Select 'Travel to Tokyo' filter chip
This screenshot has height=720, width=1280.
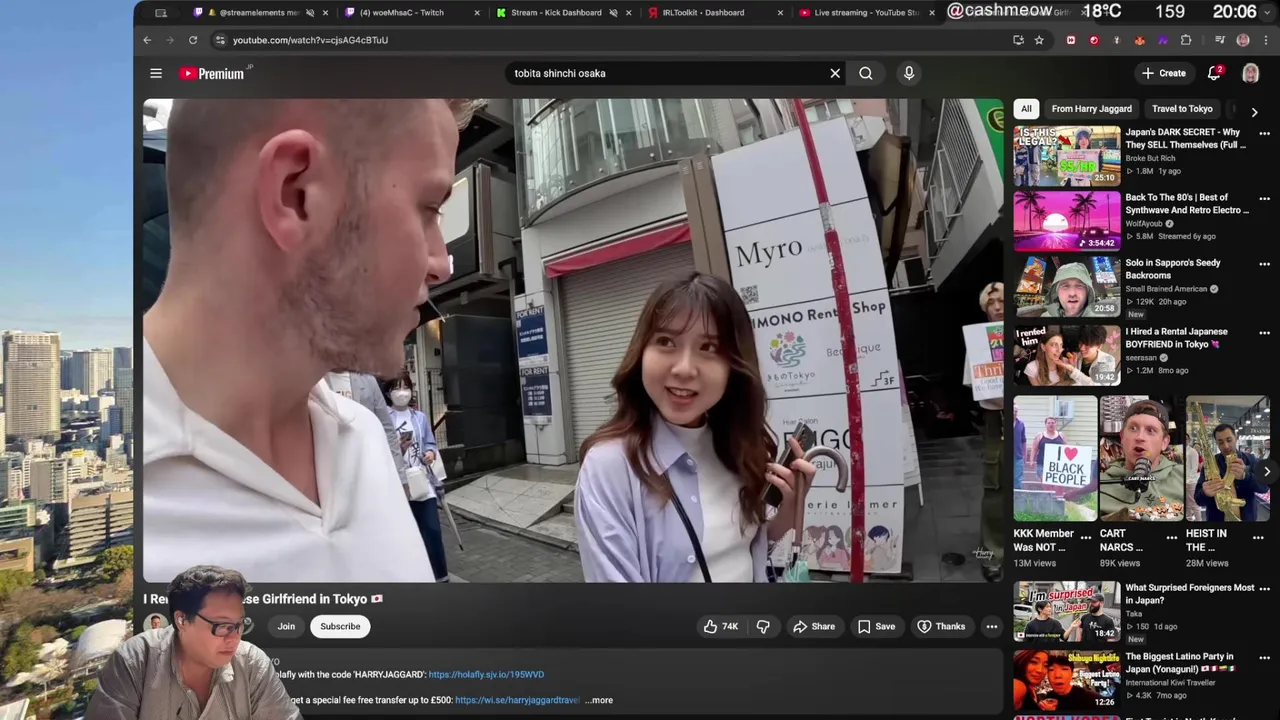tap(1182, 109)
